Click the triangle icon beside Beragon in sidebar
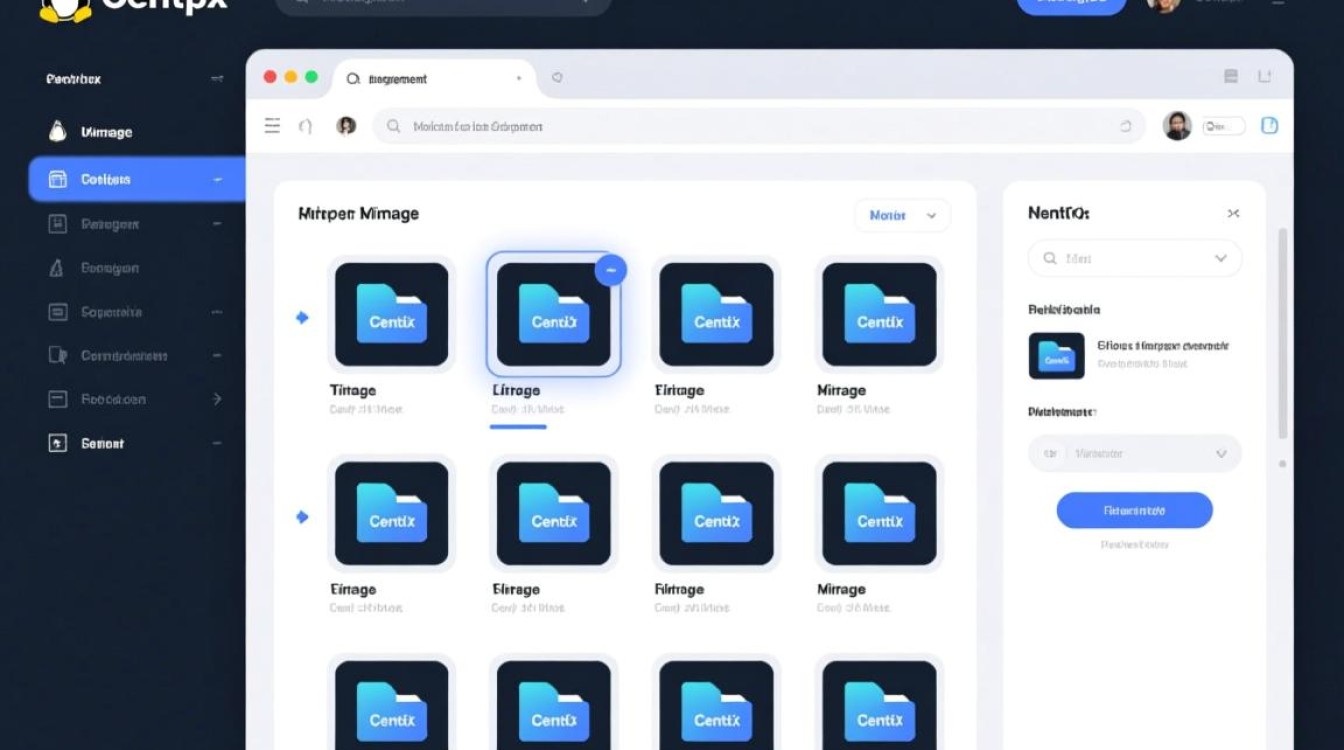Viewport: 1344px width, 750px height. [x=57, y=268]
